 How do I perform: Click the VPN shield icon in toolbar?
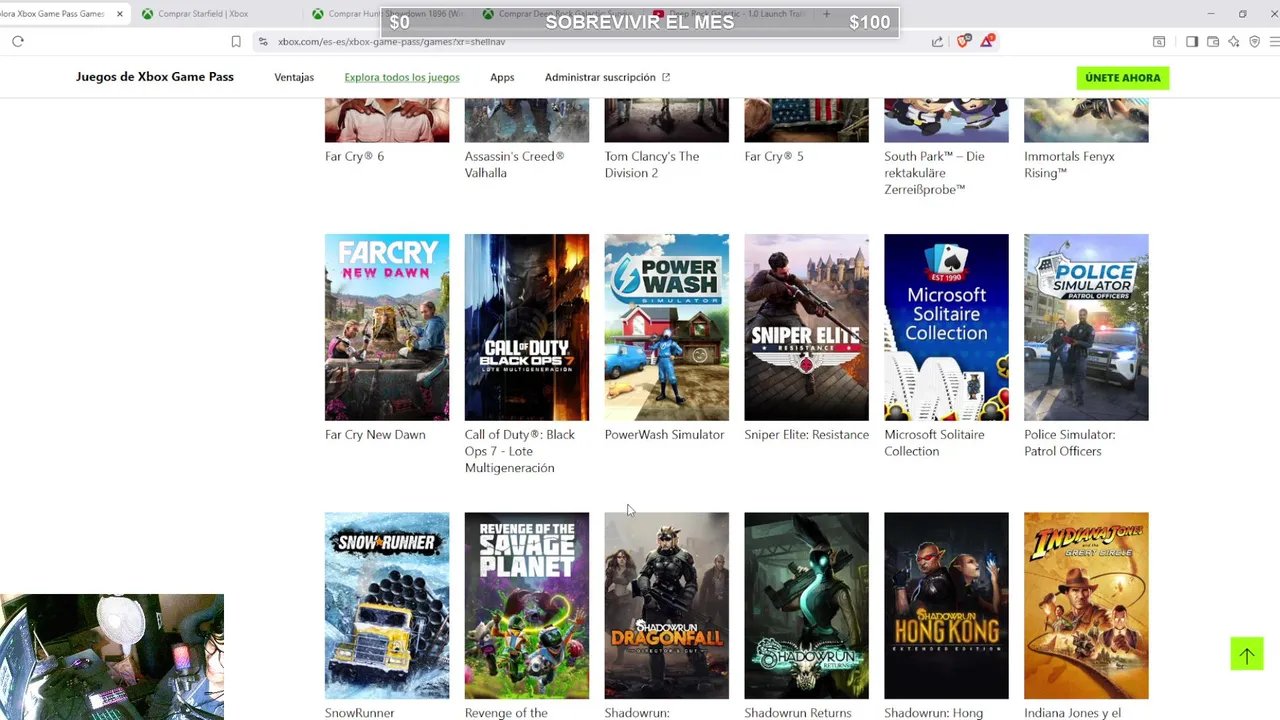coord(1255,41)
